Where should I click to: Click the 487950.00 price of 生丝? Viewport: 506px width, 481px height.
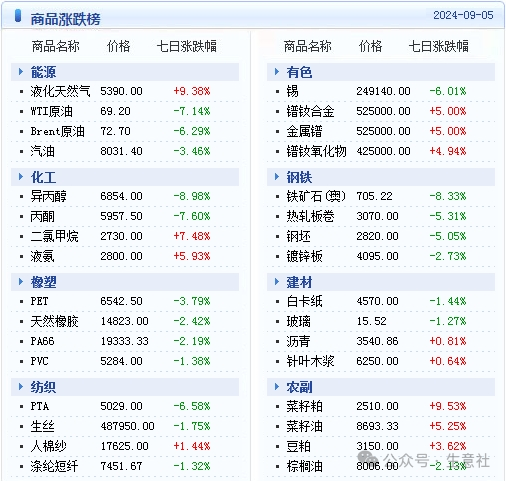[x=127, y=426]
